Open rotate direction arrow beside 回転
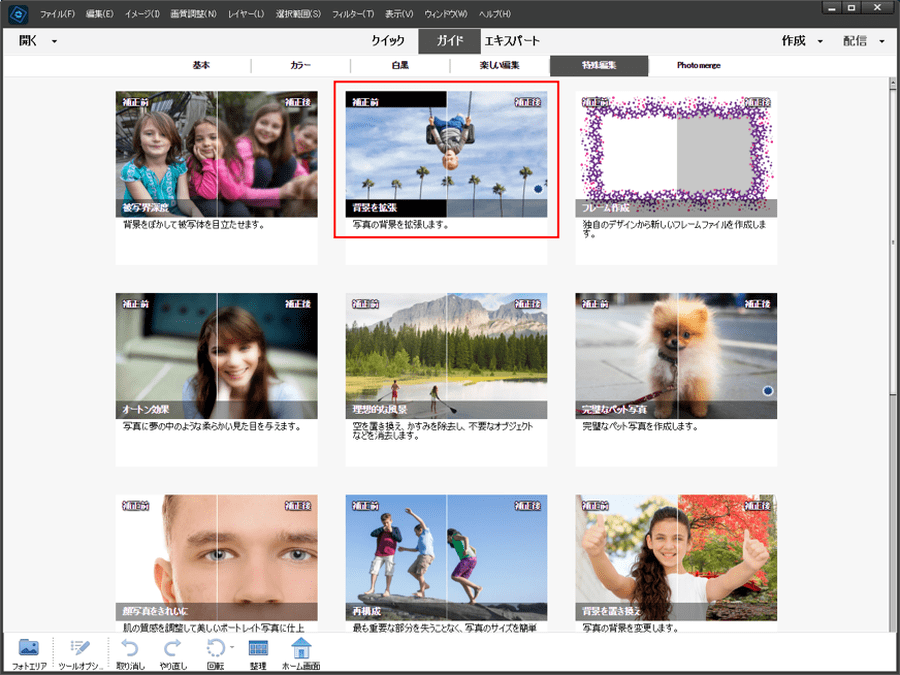This screenshot has width=900, height=675. pyautogui.click(x=232, y=647)
